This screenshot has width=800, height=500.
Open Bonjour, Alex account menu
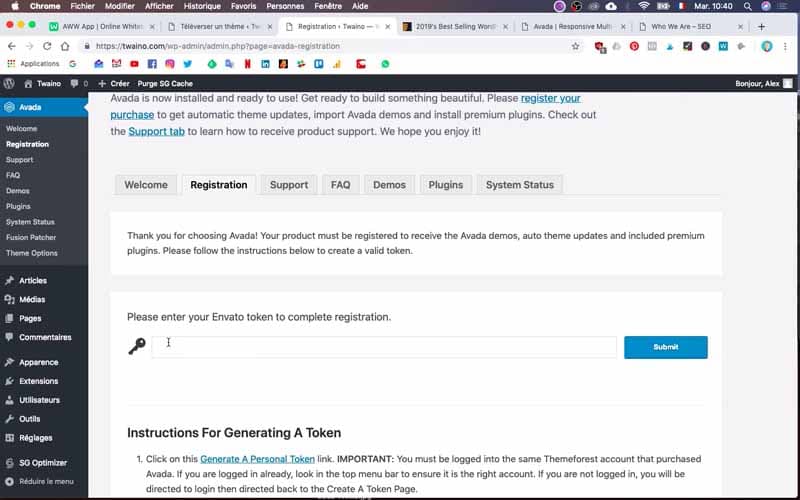[x=764, y=84]
